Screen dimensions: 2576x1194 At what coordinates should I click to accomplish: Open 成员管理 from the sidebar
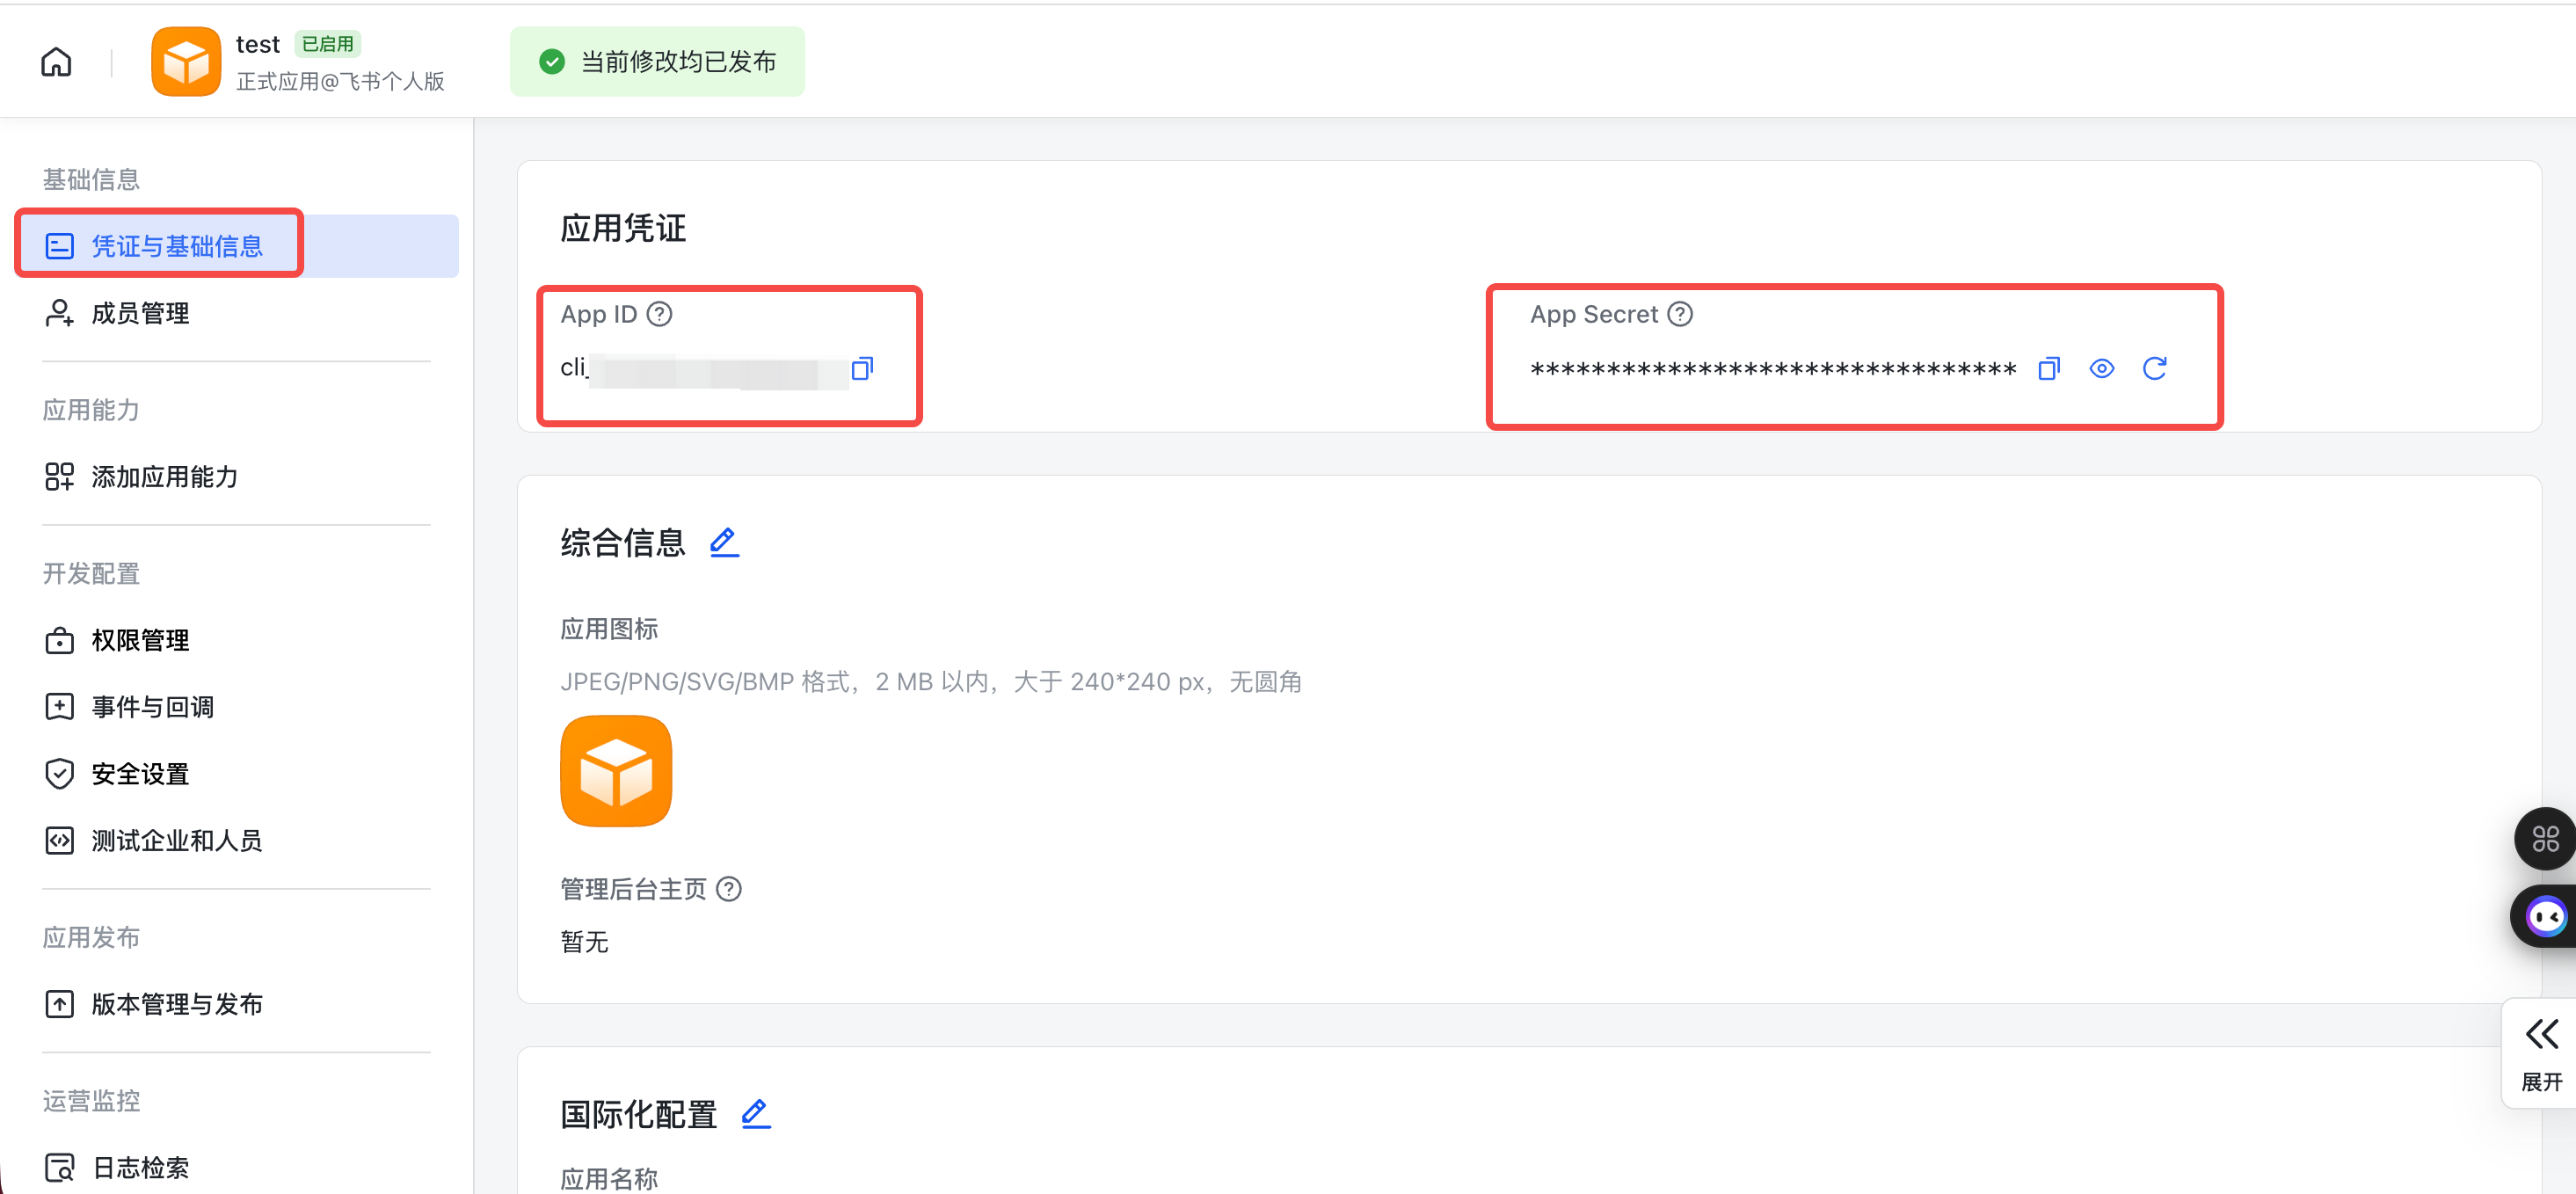point(139,312)
